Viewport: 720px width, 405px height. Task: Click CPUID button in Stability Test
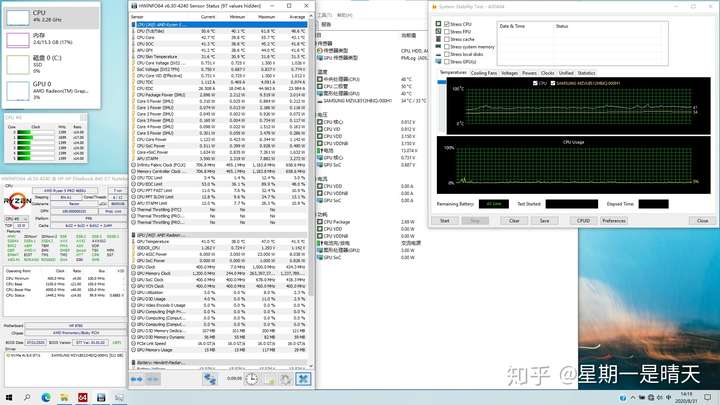point(583,221)
